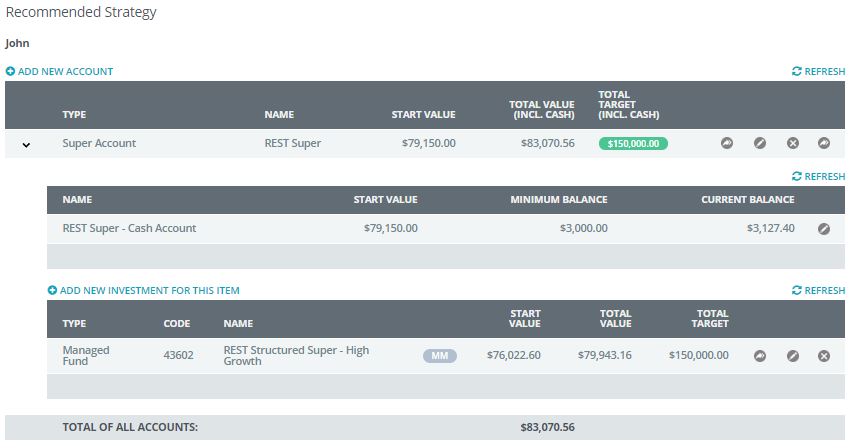Click the edit pencil icon for Super Account row
Image resolution: width=851 pixels, height=448 pixels.
coord(760,143)
